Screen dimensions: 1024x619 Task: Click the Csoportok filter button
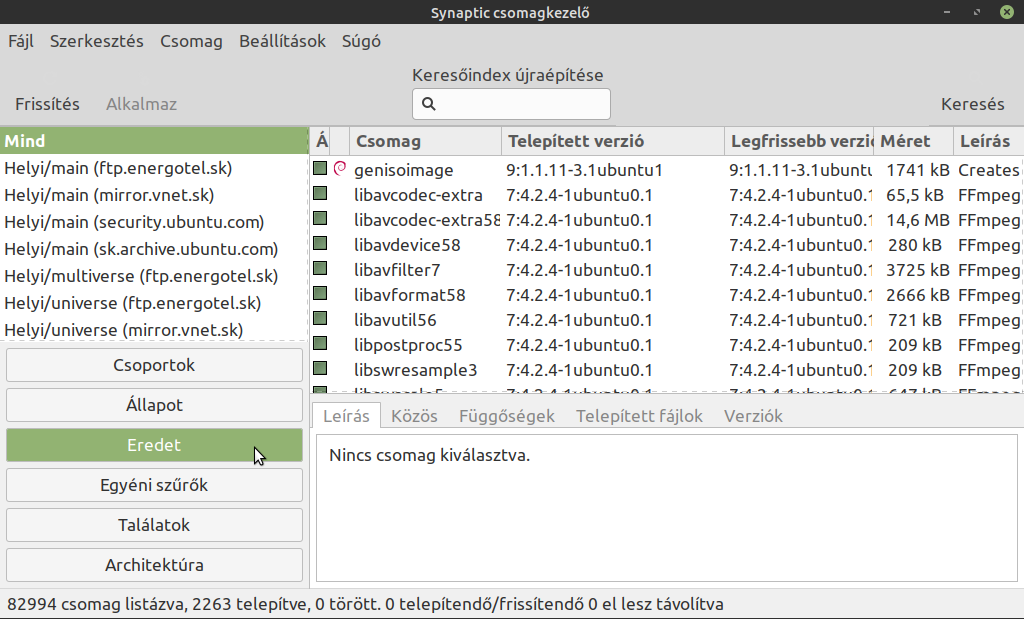[x=154, y=365]
